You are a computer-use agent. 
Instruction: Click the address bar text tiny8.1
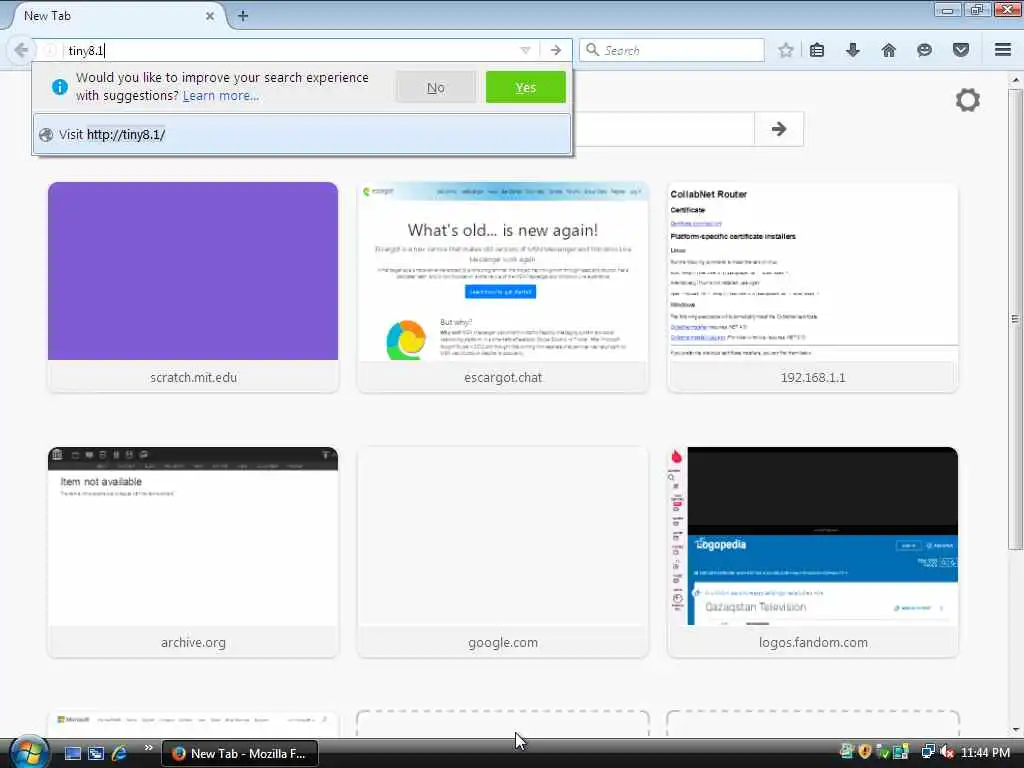click(x=86, y=51)
